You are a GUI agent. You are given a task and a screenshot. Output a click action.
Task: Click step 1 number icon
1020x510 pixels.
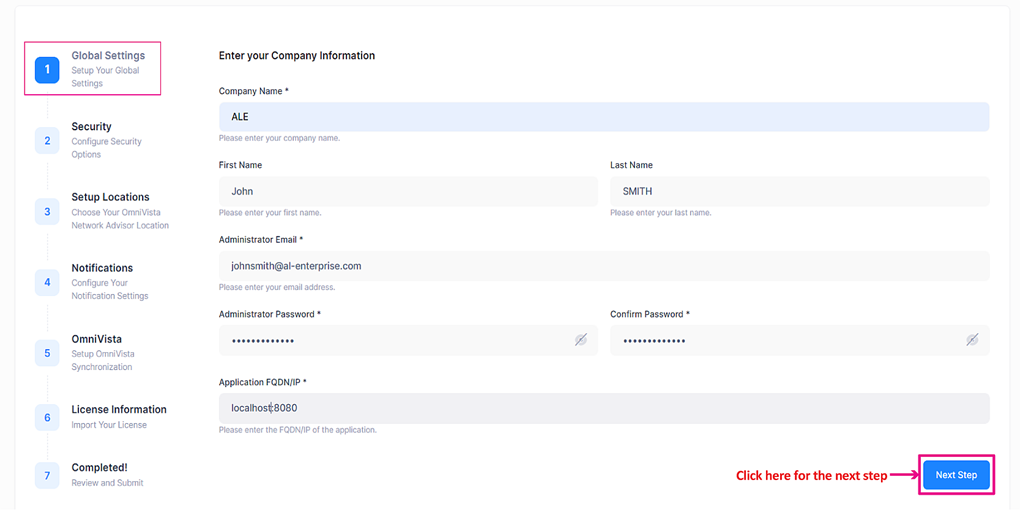[x=47, y=69]
